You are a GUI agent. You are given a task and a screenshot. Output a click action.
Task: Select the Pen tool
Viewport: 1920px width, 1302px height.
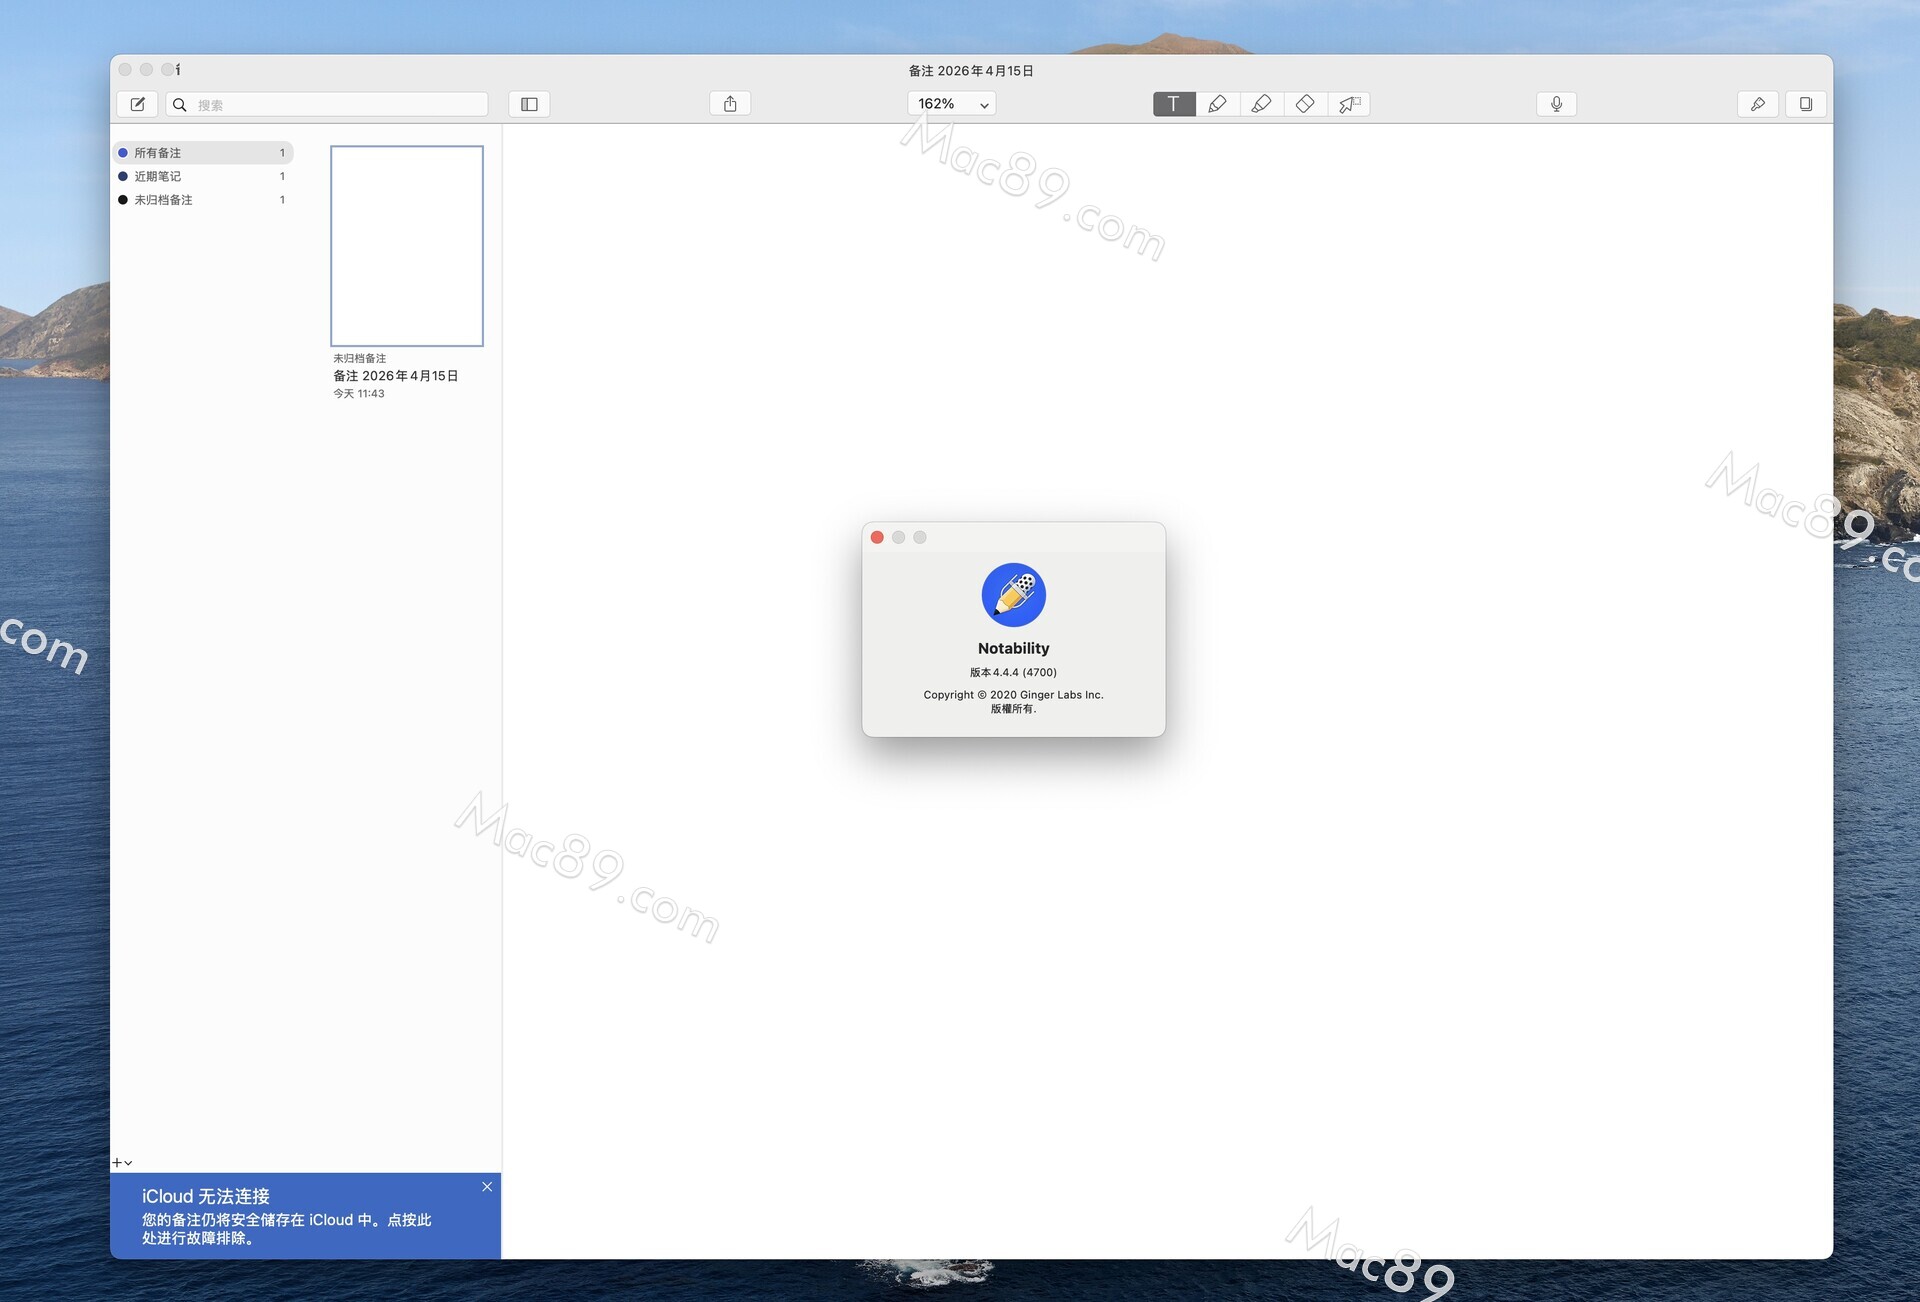(1217, 104)
